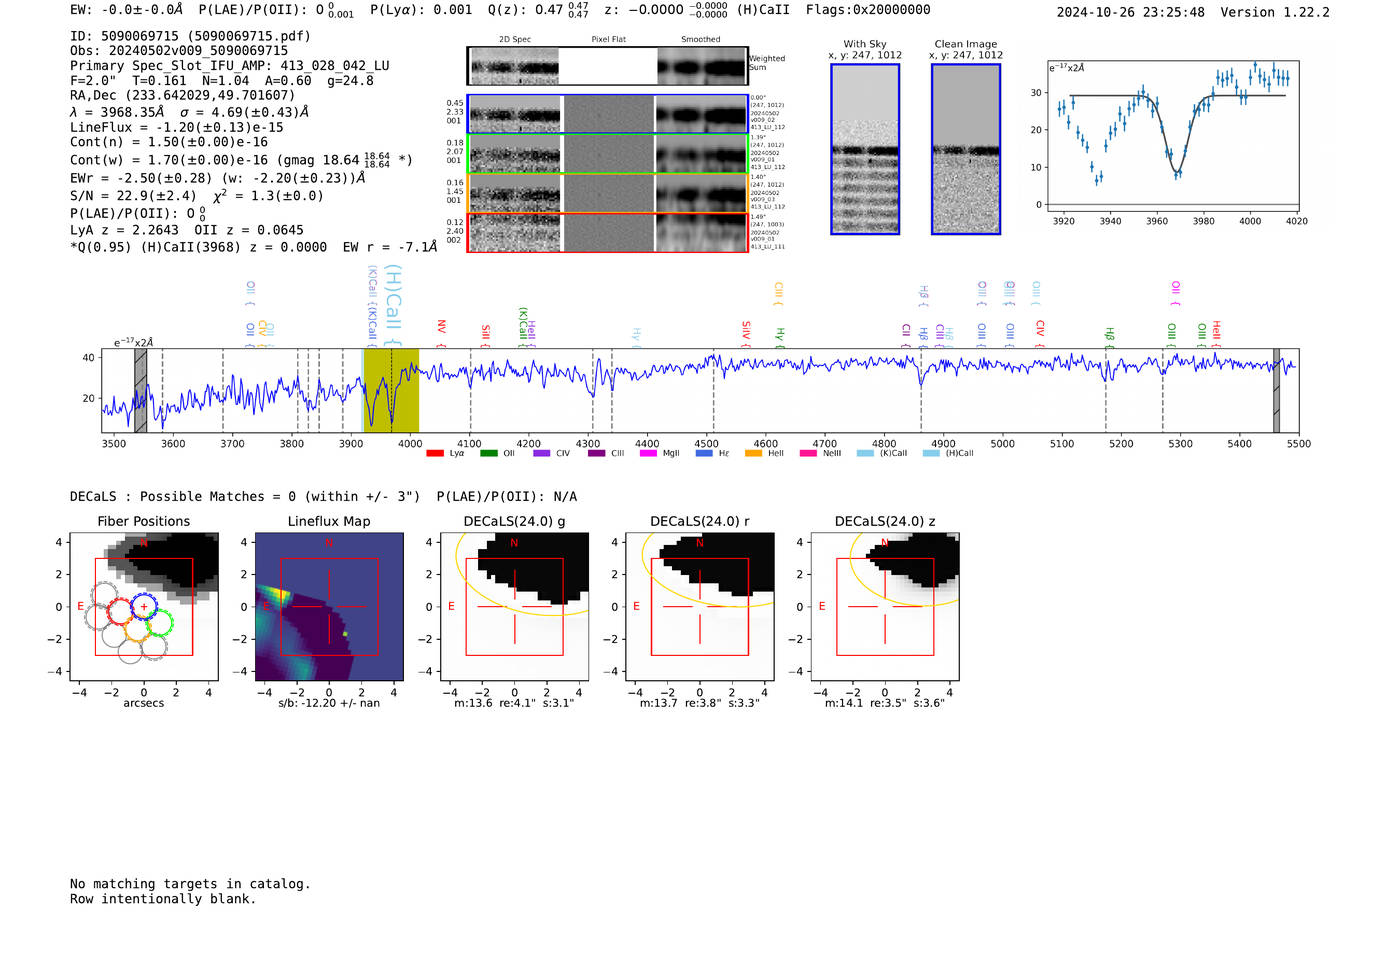The width and height of the screenshot is (1400, 953).
Task: Click the orange CIII label above the spectrum
Action: click(778, 294)
